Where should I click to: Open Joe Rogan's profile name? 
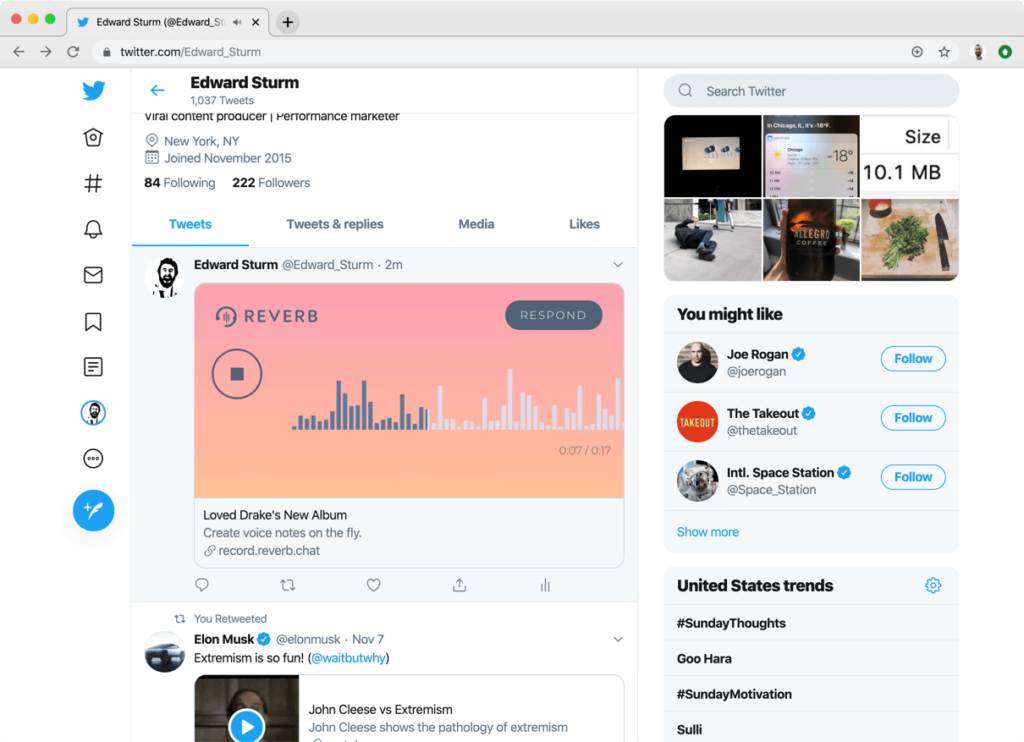click(758, 354)
